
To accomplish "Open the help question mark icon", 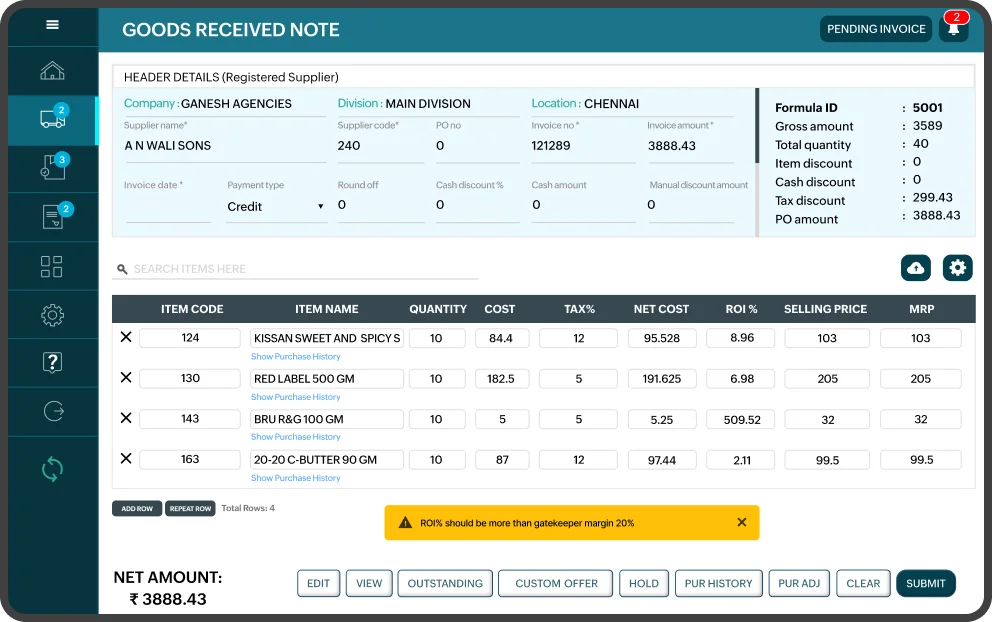I will 52,362.
